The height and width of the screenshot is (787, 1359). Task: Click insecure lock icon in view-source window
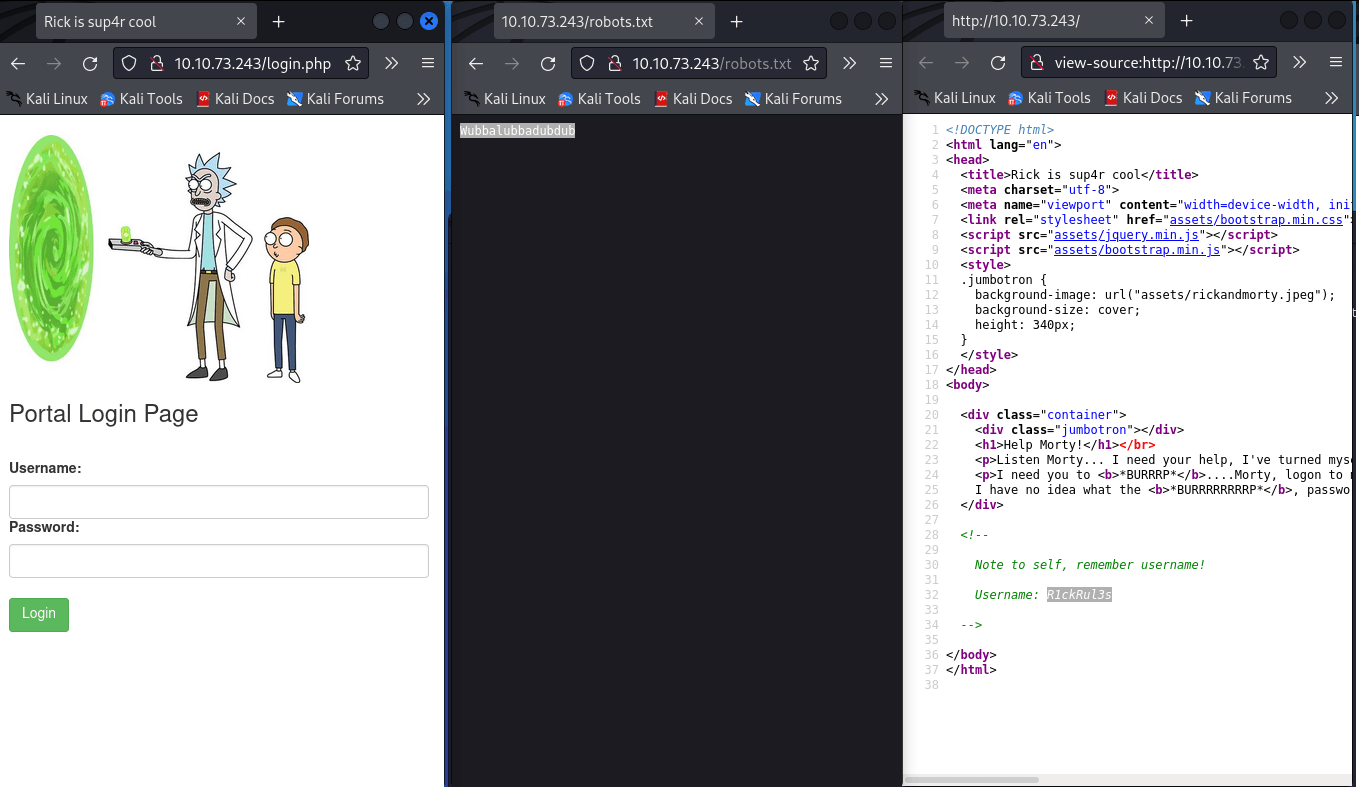(x=1036, y=62)
